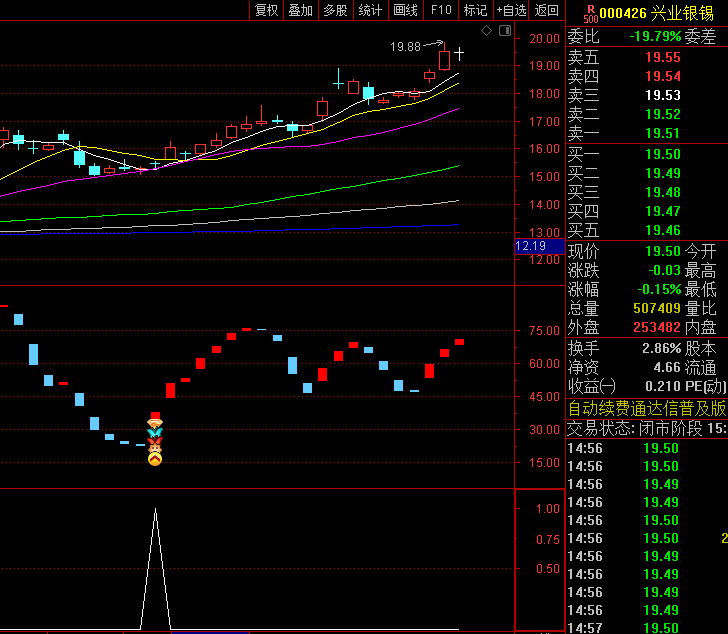The image size is (728, 634).
Task: Click the 返回 back button
Action: pyautogui.click(x=546, y=10)
